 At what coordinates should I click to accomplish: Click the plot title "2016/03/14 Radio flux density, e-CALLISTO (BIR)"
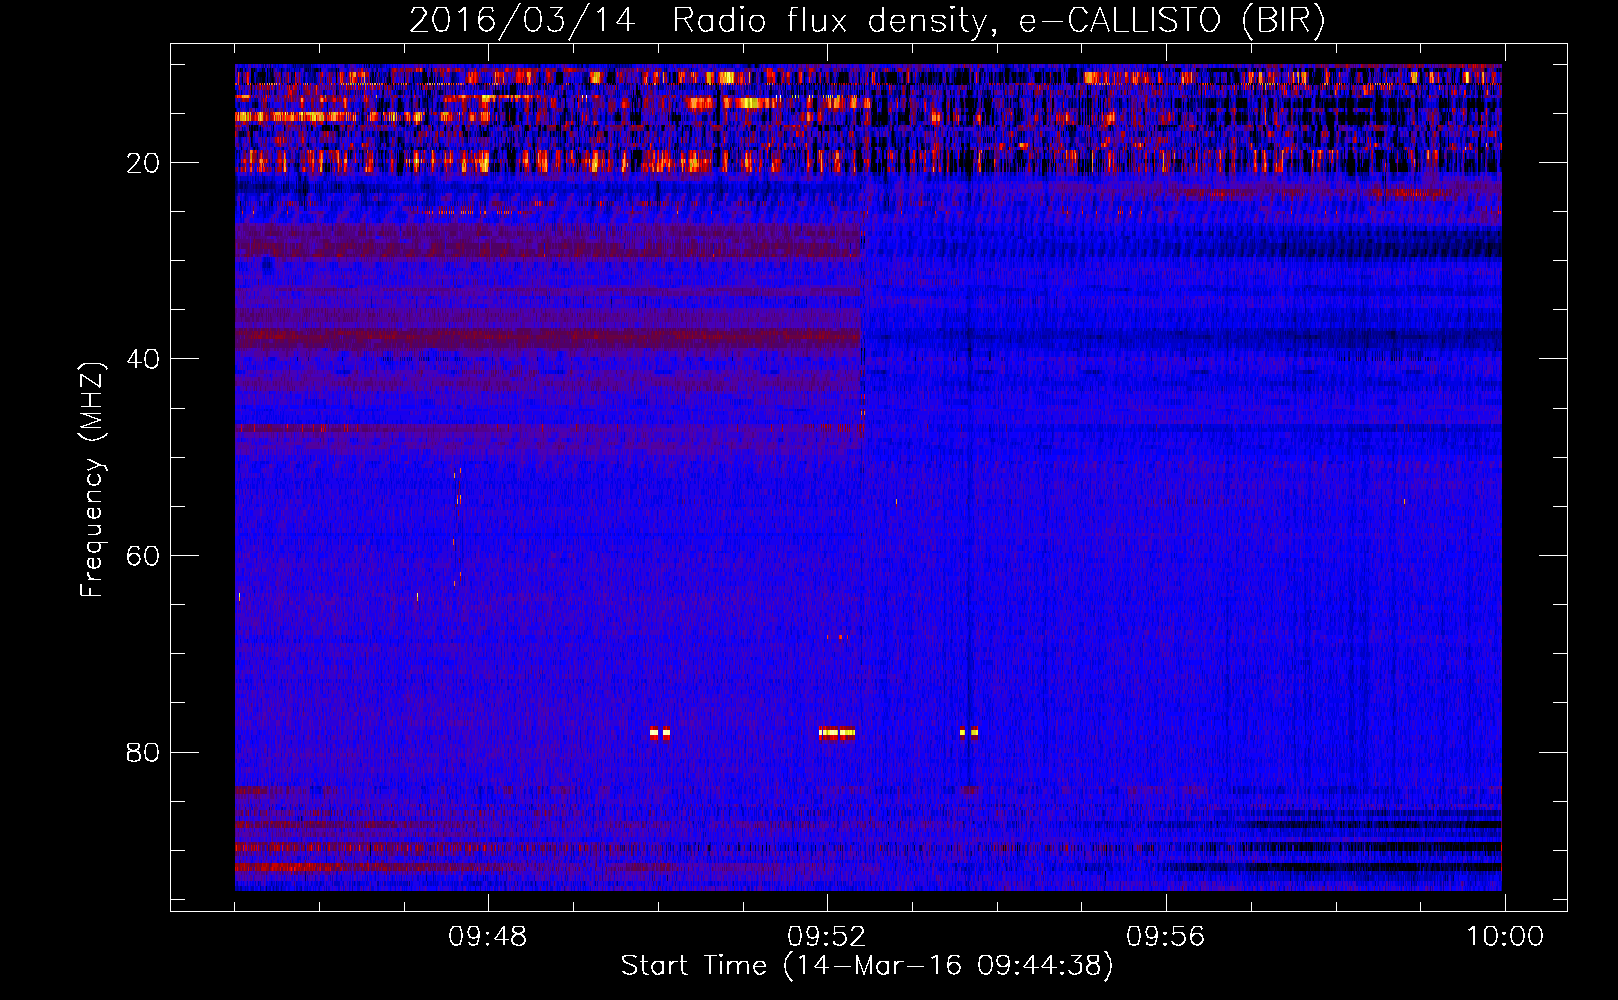click(867, 20)
